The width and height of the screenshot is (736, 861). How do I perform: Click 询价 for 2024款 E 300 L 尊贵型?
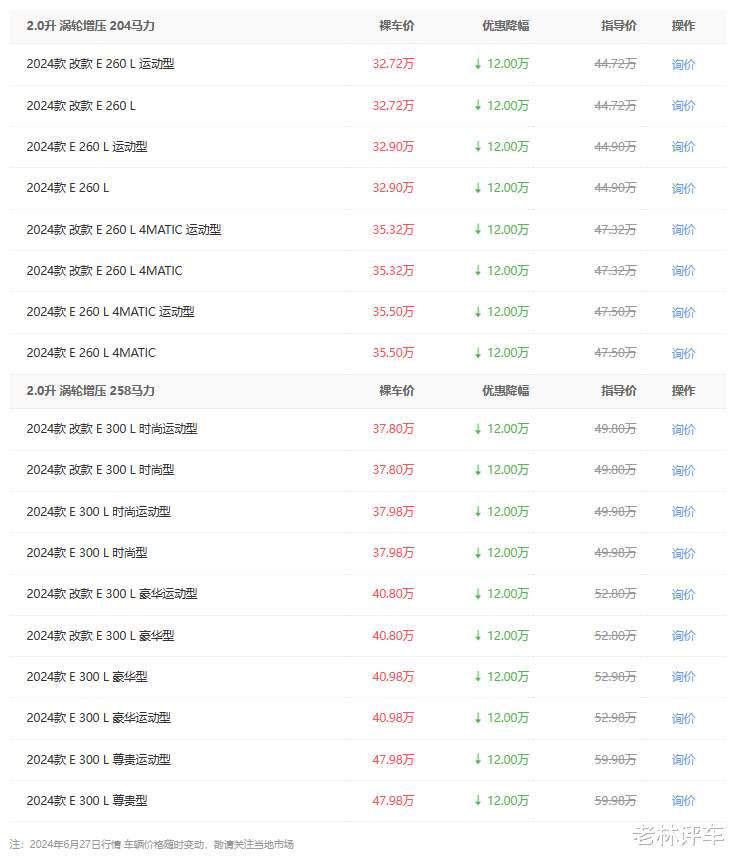(x=683, y=801)
